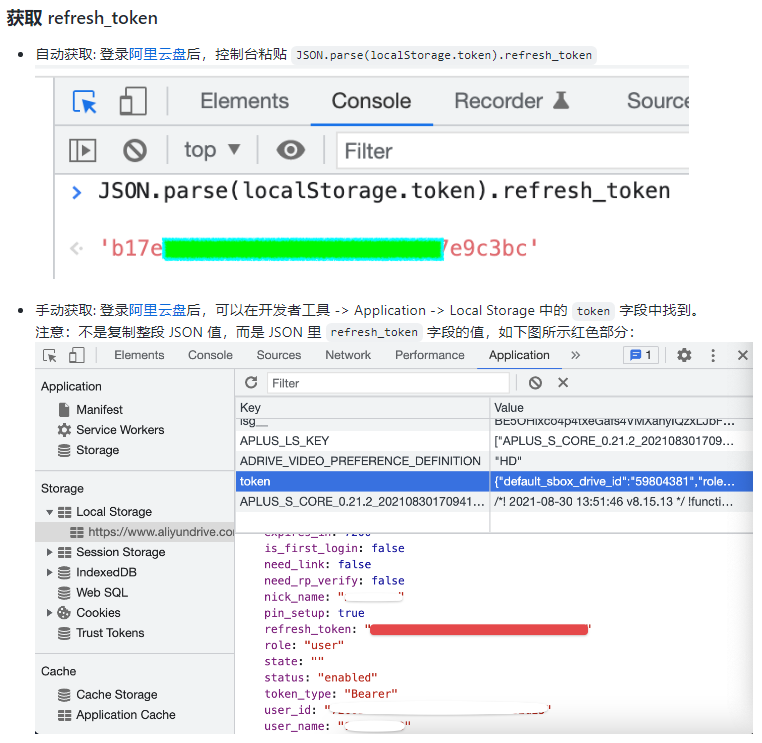Click the token_type "Bearer" value
The height and width of the screenshot is (743, 762).
click(x=371, y=694)
